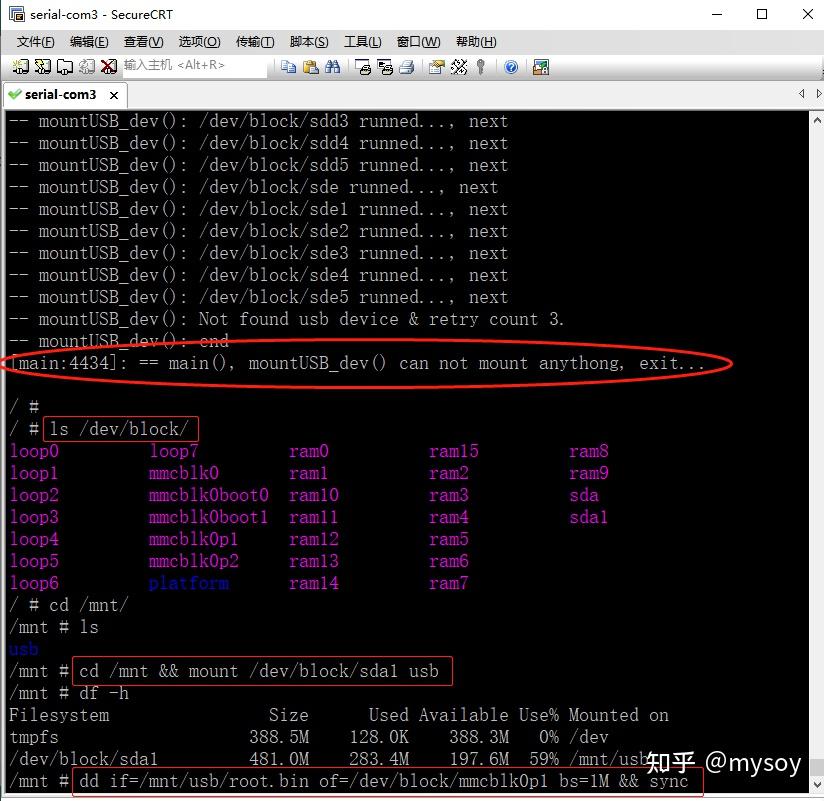Image resolution: width=824 pixels, height=801 pixels.
Task: Close the serial-com3 tab
Action: click(114, 95)
